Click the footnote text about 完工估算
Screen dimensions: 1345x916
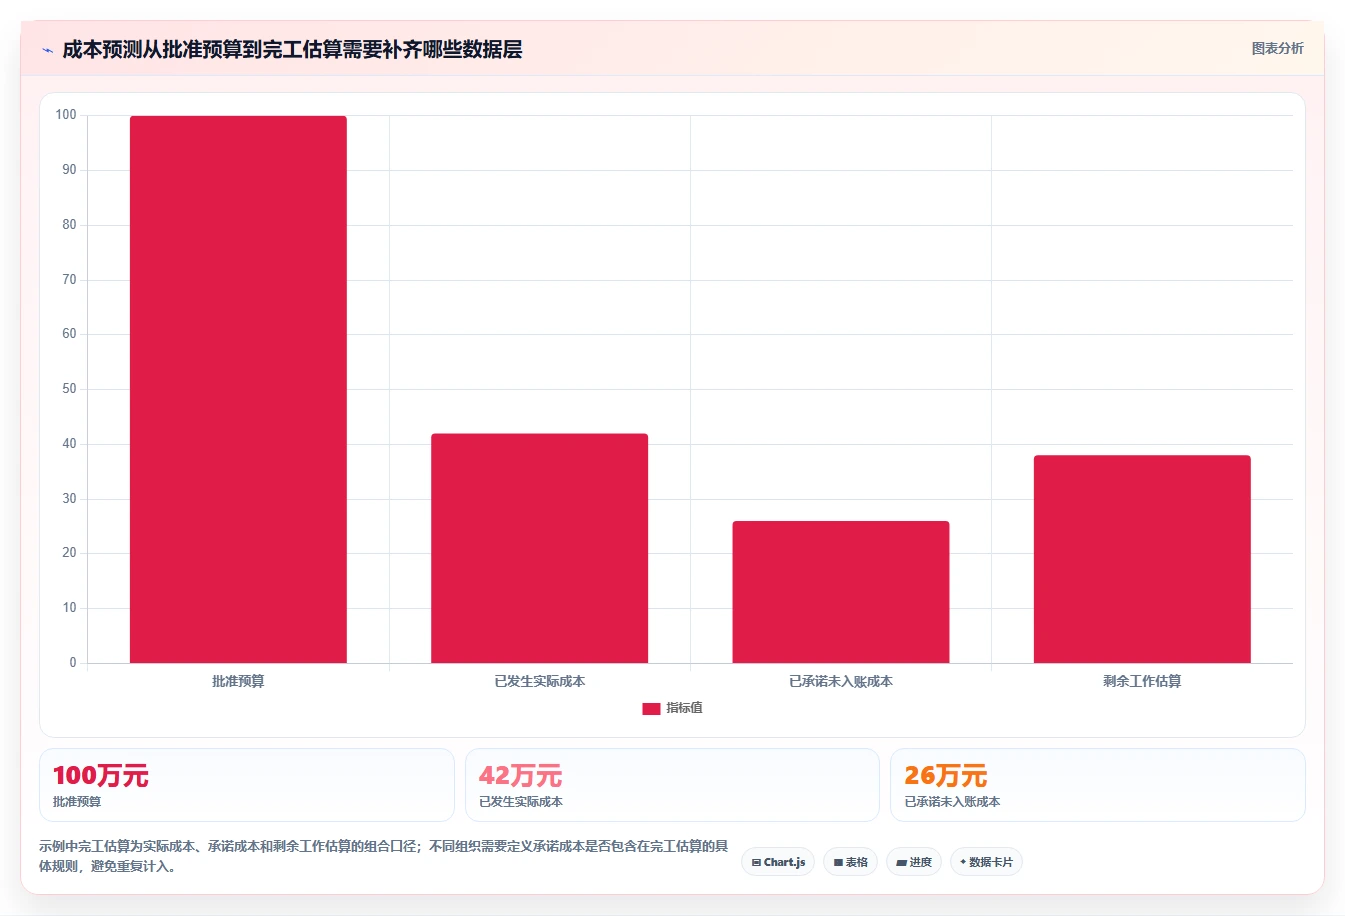click(384, 856)
